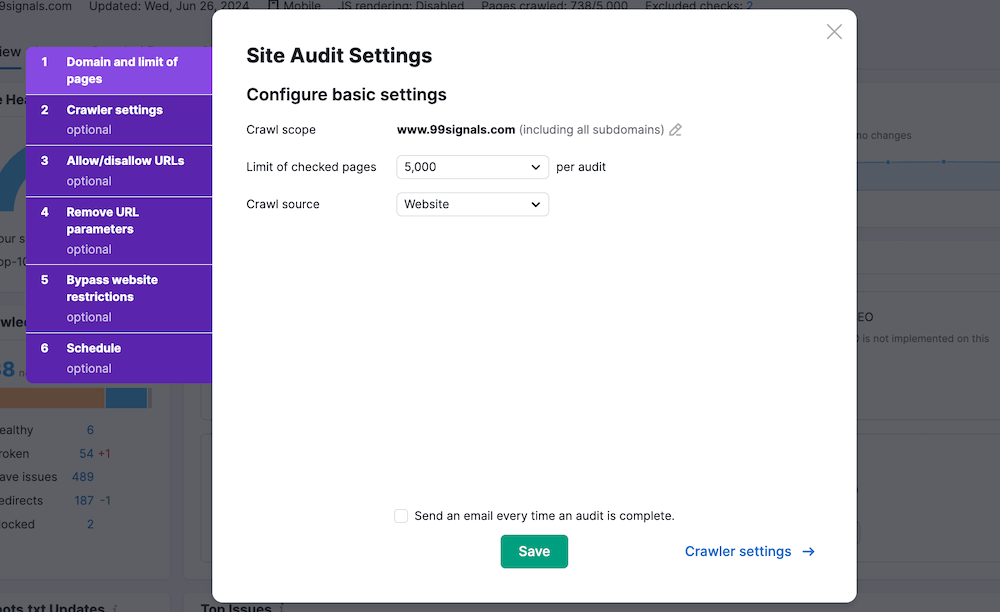
Task: Follow the Crawler settings arrow link at bottom
Action: (749, 551)
